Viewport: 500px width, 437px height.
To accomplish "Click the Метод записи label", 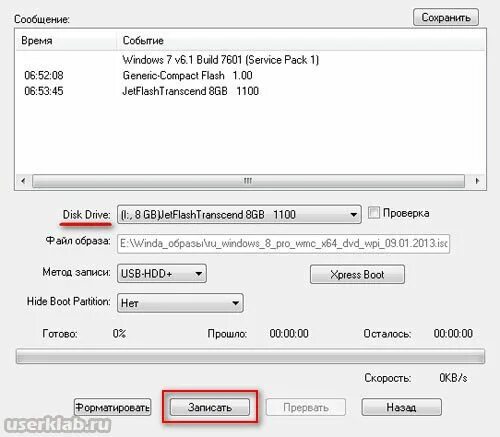I will click(76, 272).
